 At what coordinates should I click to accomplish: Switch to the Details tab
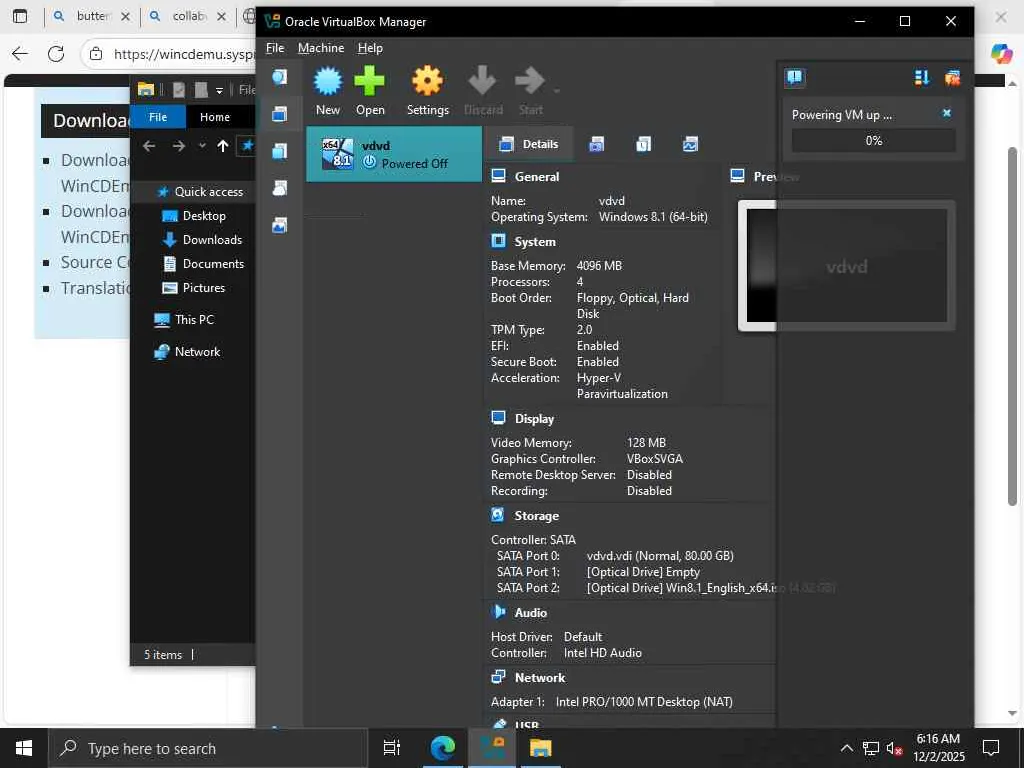coord(528,144)
